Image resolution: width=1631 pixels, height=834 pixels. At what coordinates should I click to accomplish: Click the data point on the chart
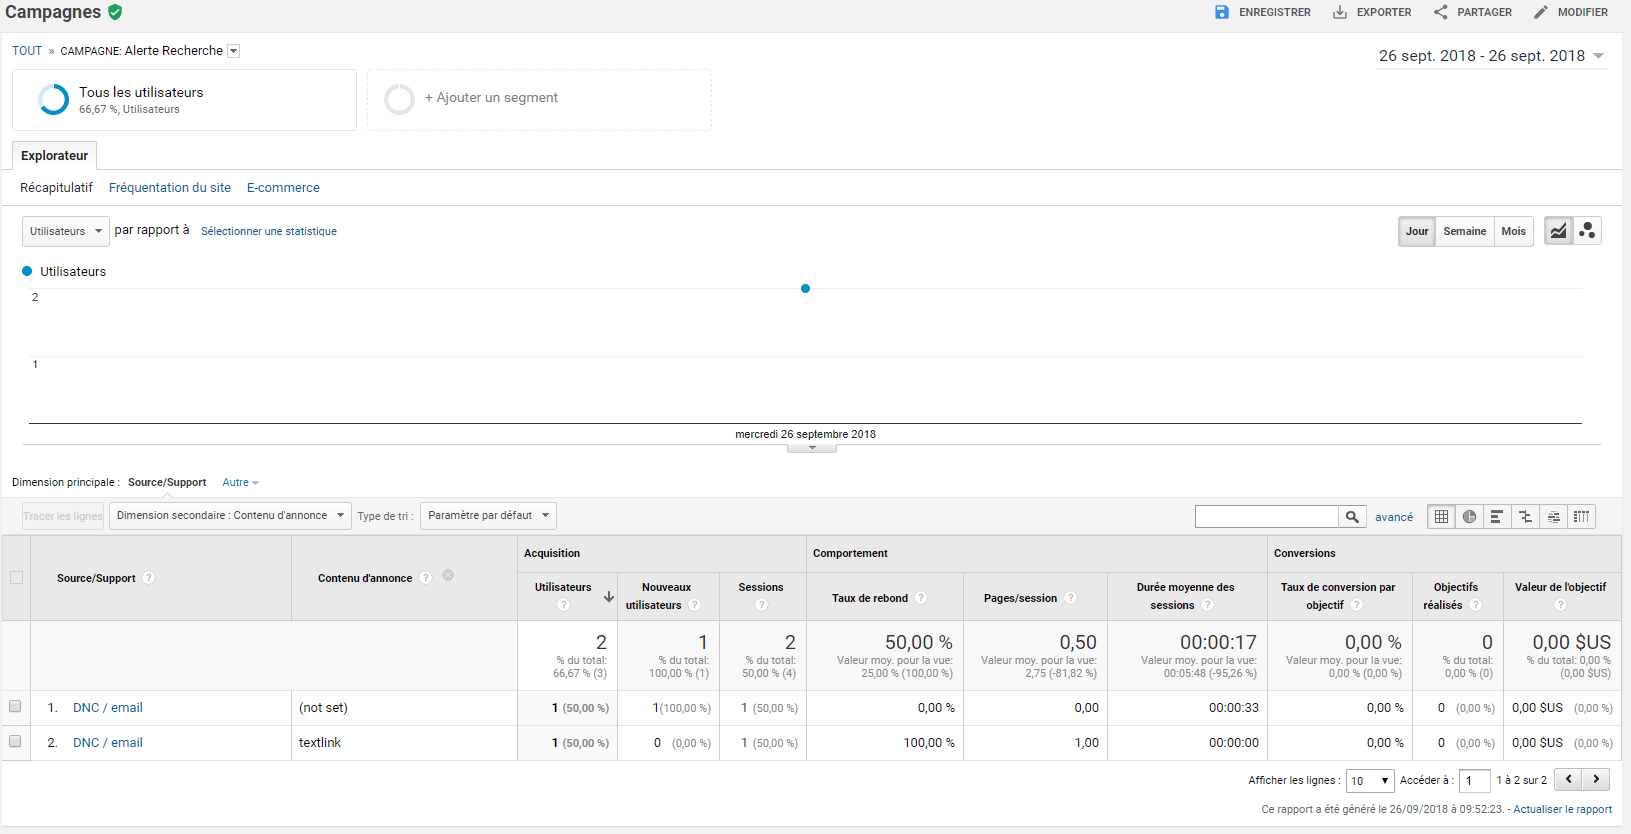[x=805, y=289]
